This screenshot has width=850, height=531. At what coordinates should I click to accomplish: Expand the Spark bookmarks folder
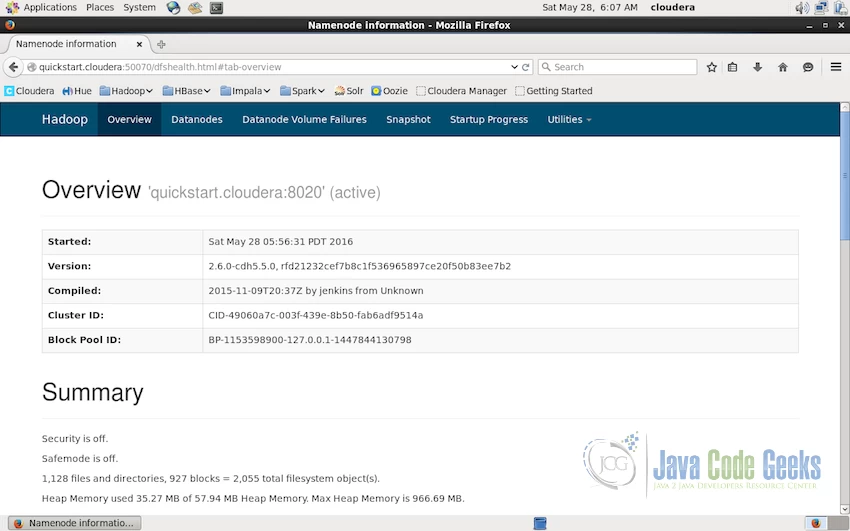tap(302, 91)
